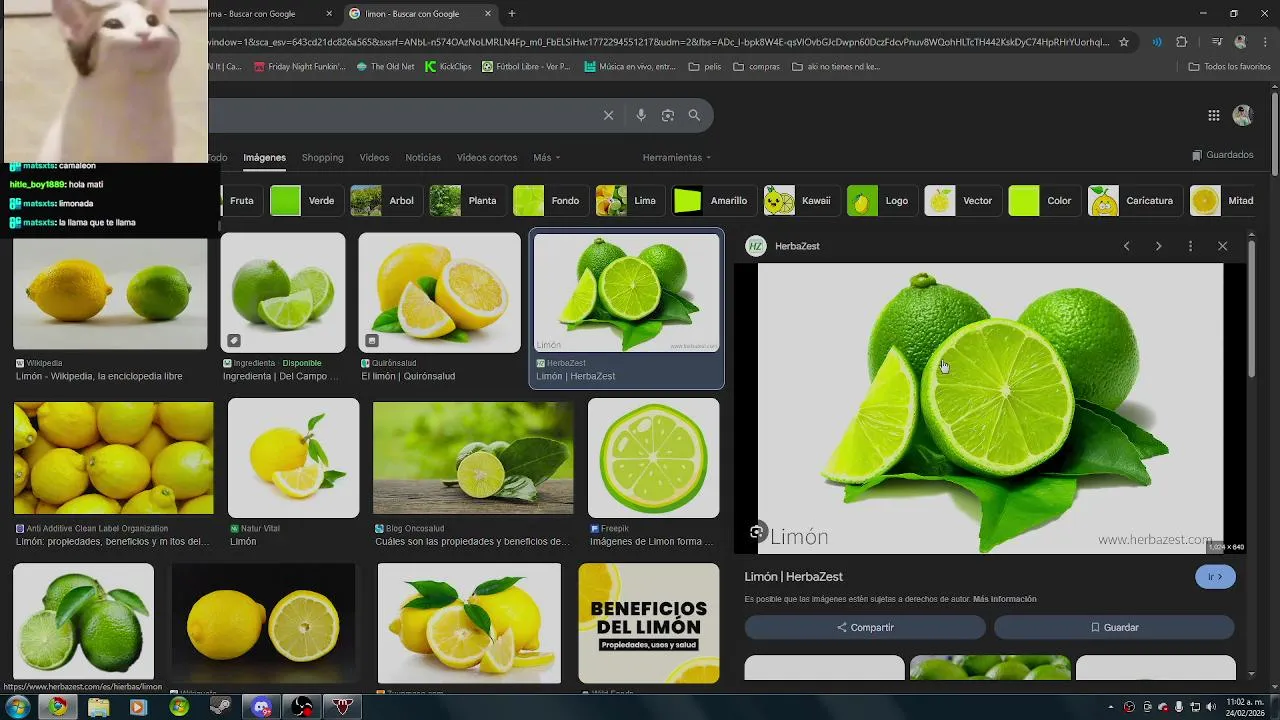The width and height of the screenshot is (1280, 720).
Task: Open the preview panel more-options menu
Action: pyautogui.click(x=1190, y=246)
